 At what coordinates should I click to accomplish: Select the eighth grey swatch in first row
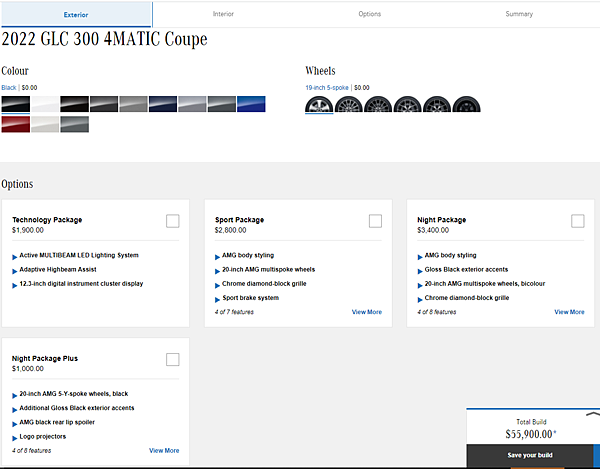[x=222, y=104]
